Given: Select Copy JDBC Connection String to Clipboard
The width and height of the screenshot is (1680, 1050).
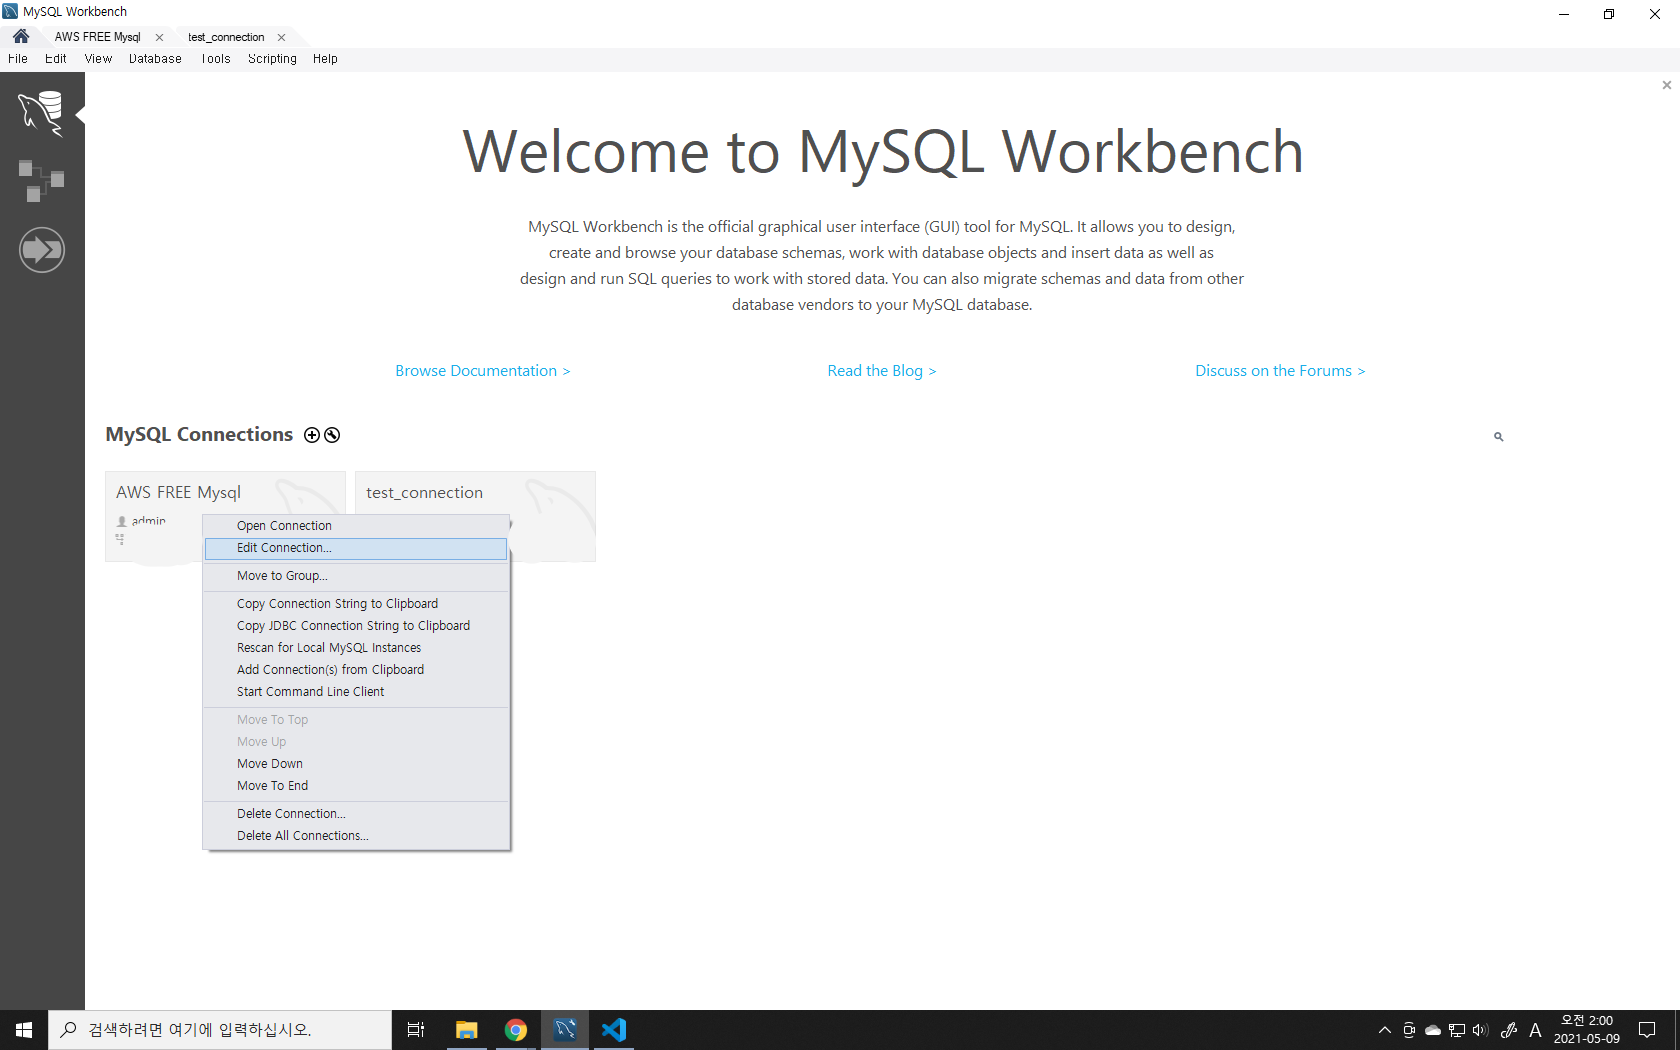Looking at the screenshot, I should tap(356, 626).
